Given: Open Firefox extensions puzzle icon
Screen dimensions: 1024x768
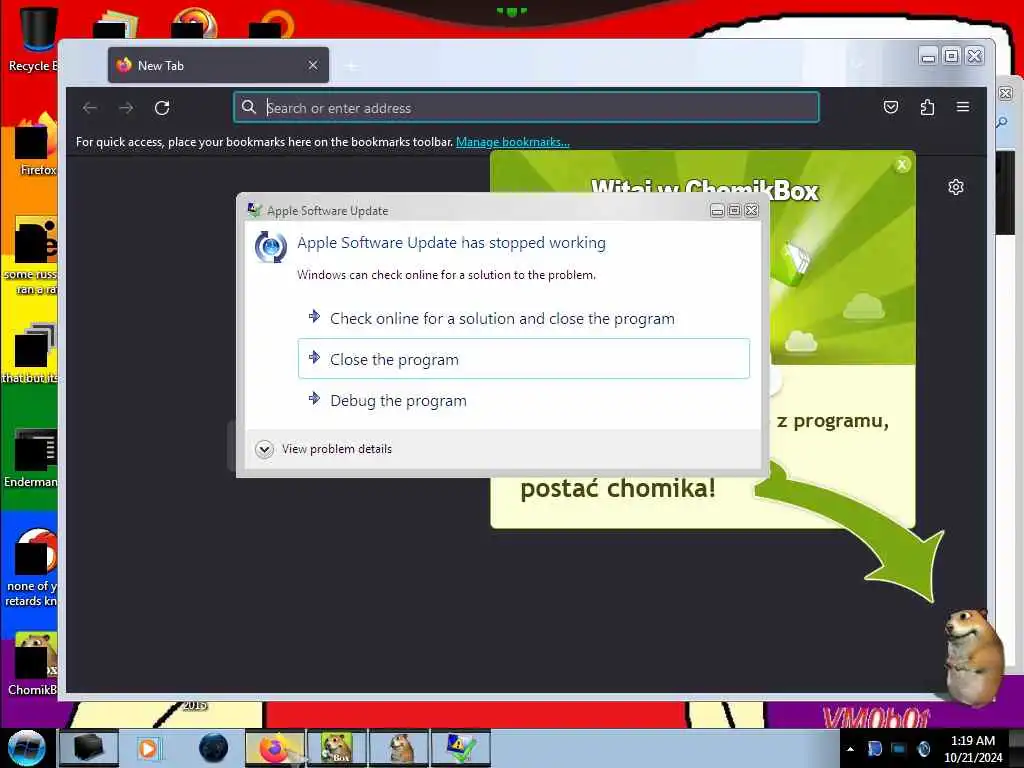Looking at the screenshot, I should point(927,107).
